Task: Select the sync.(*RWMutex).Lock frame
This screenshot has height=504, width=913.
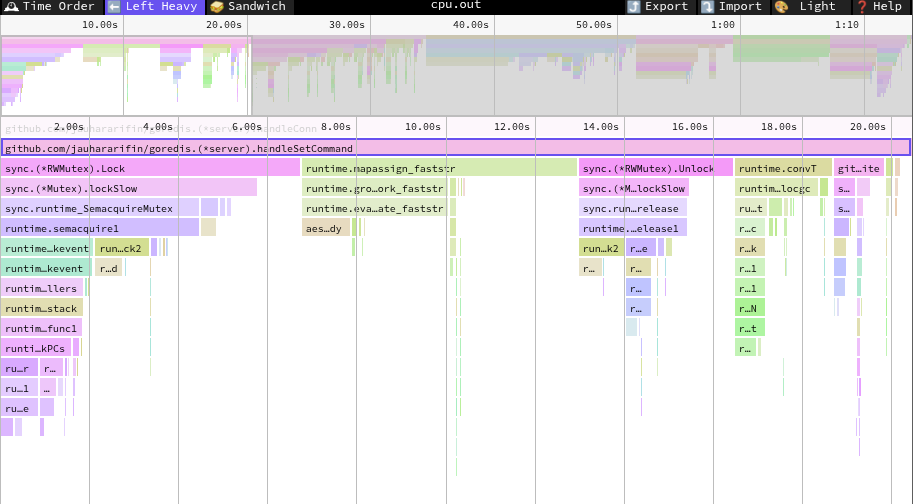Action: pyautogui.click(x=150, y=168)
